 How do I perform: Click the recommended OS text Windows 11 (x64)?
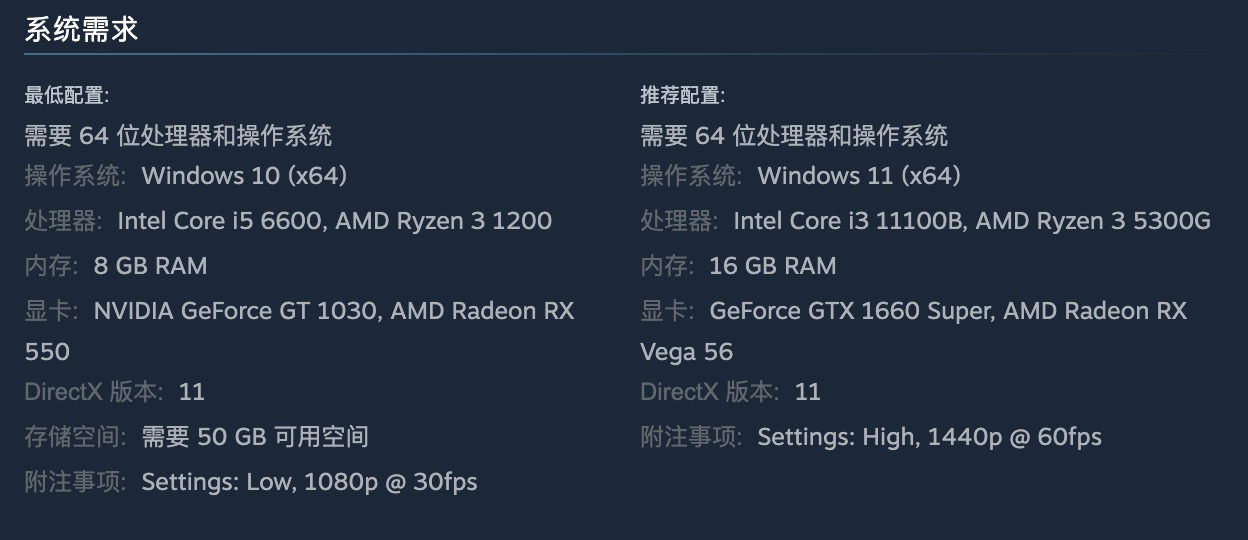click(859, 176)
